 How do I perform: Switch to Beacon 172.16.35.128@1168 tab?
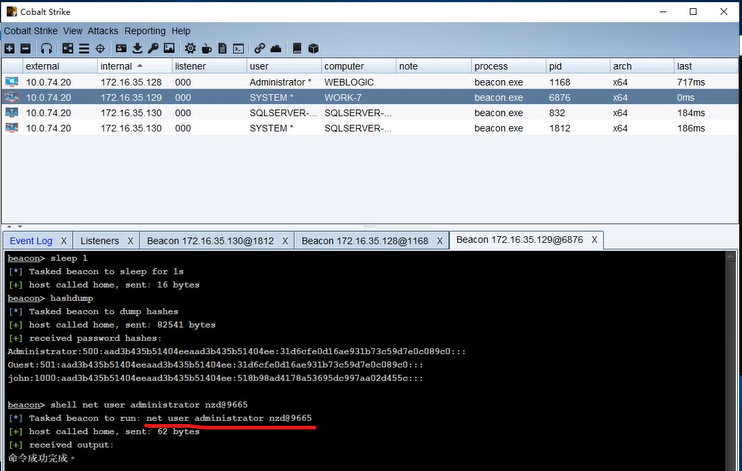(365, 241)
